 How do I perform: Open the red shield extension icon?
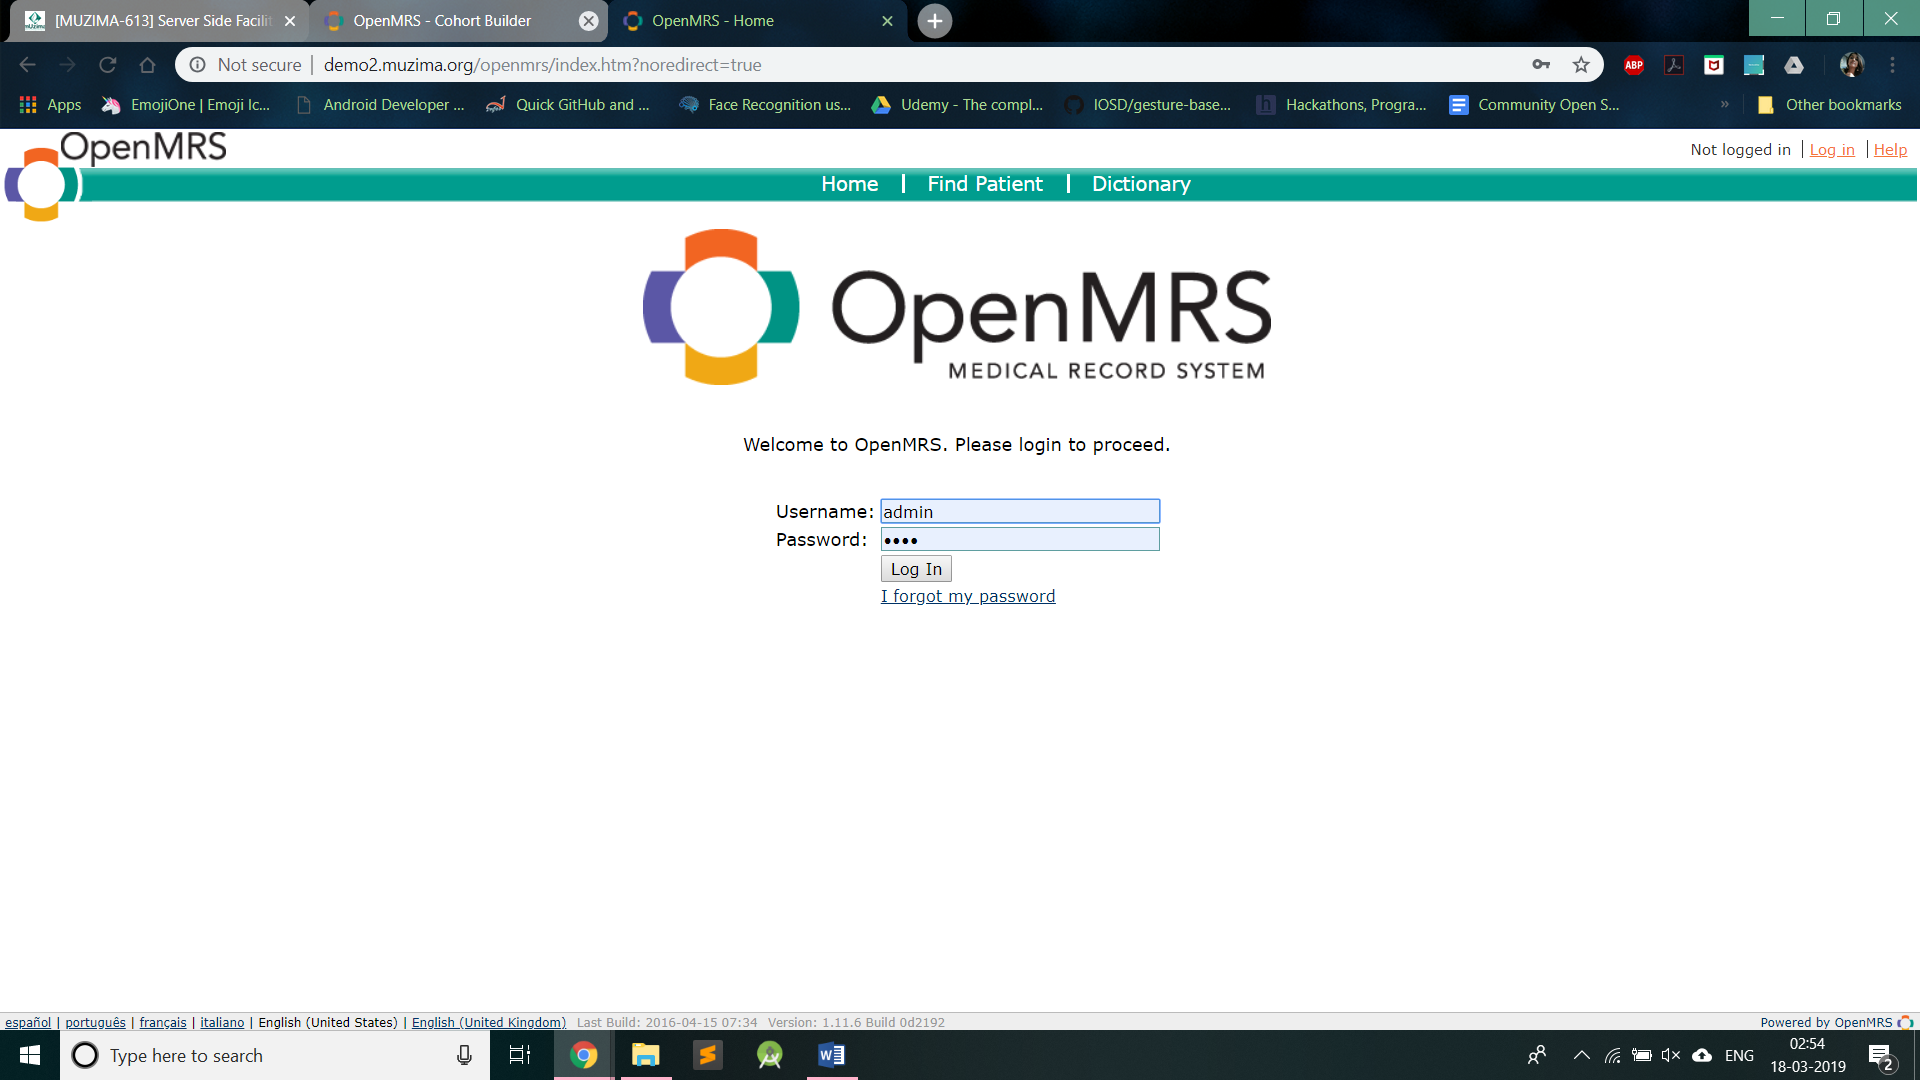[1714, 65]
